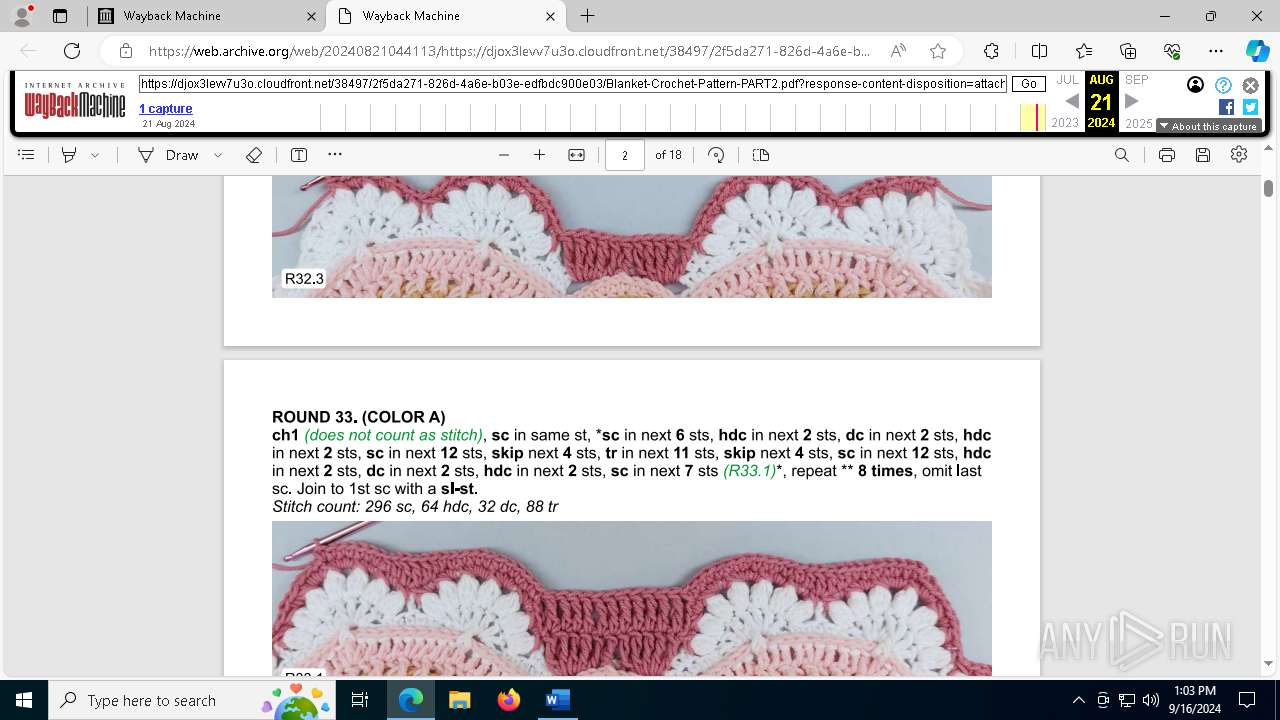
Task: Select the 2023 year in timeline
Action: pos(1065,123)
